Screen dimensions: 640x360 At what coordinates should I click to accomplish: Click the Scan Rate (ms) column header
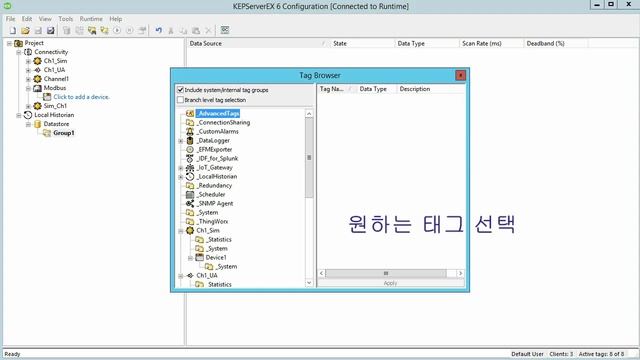tap(491, 43)
